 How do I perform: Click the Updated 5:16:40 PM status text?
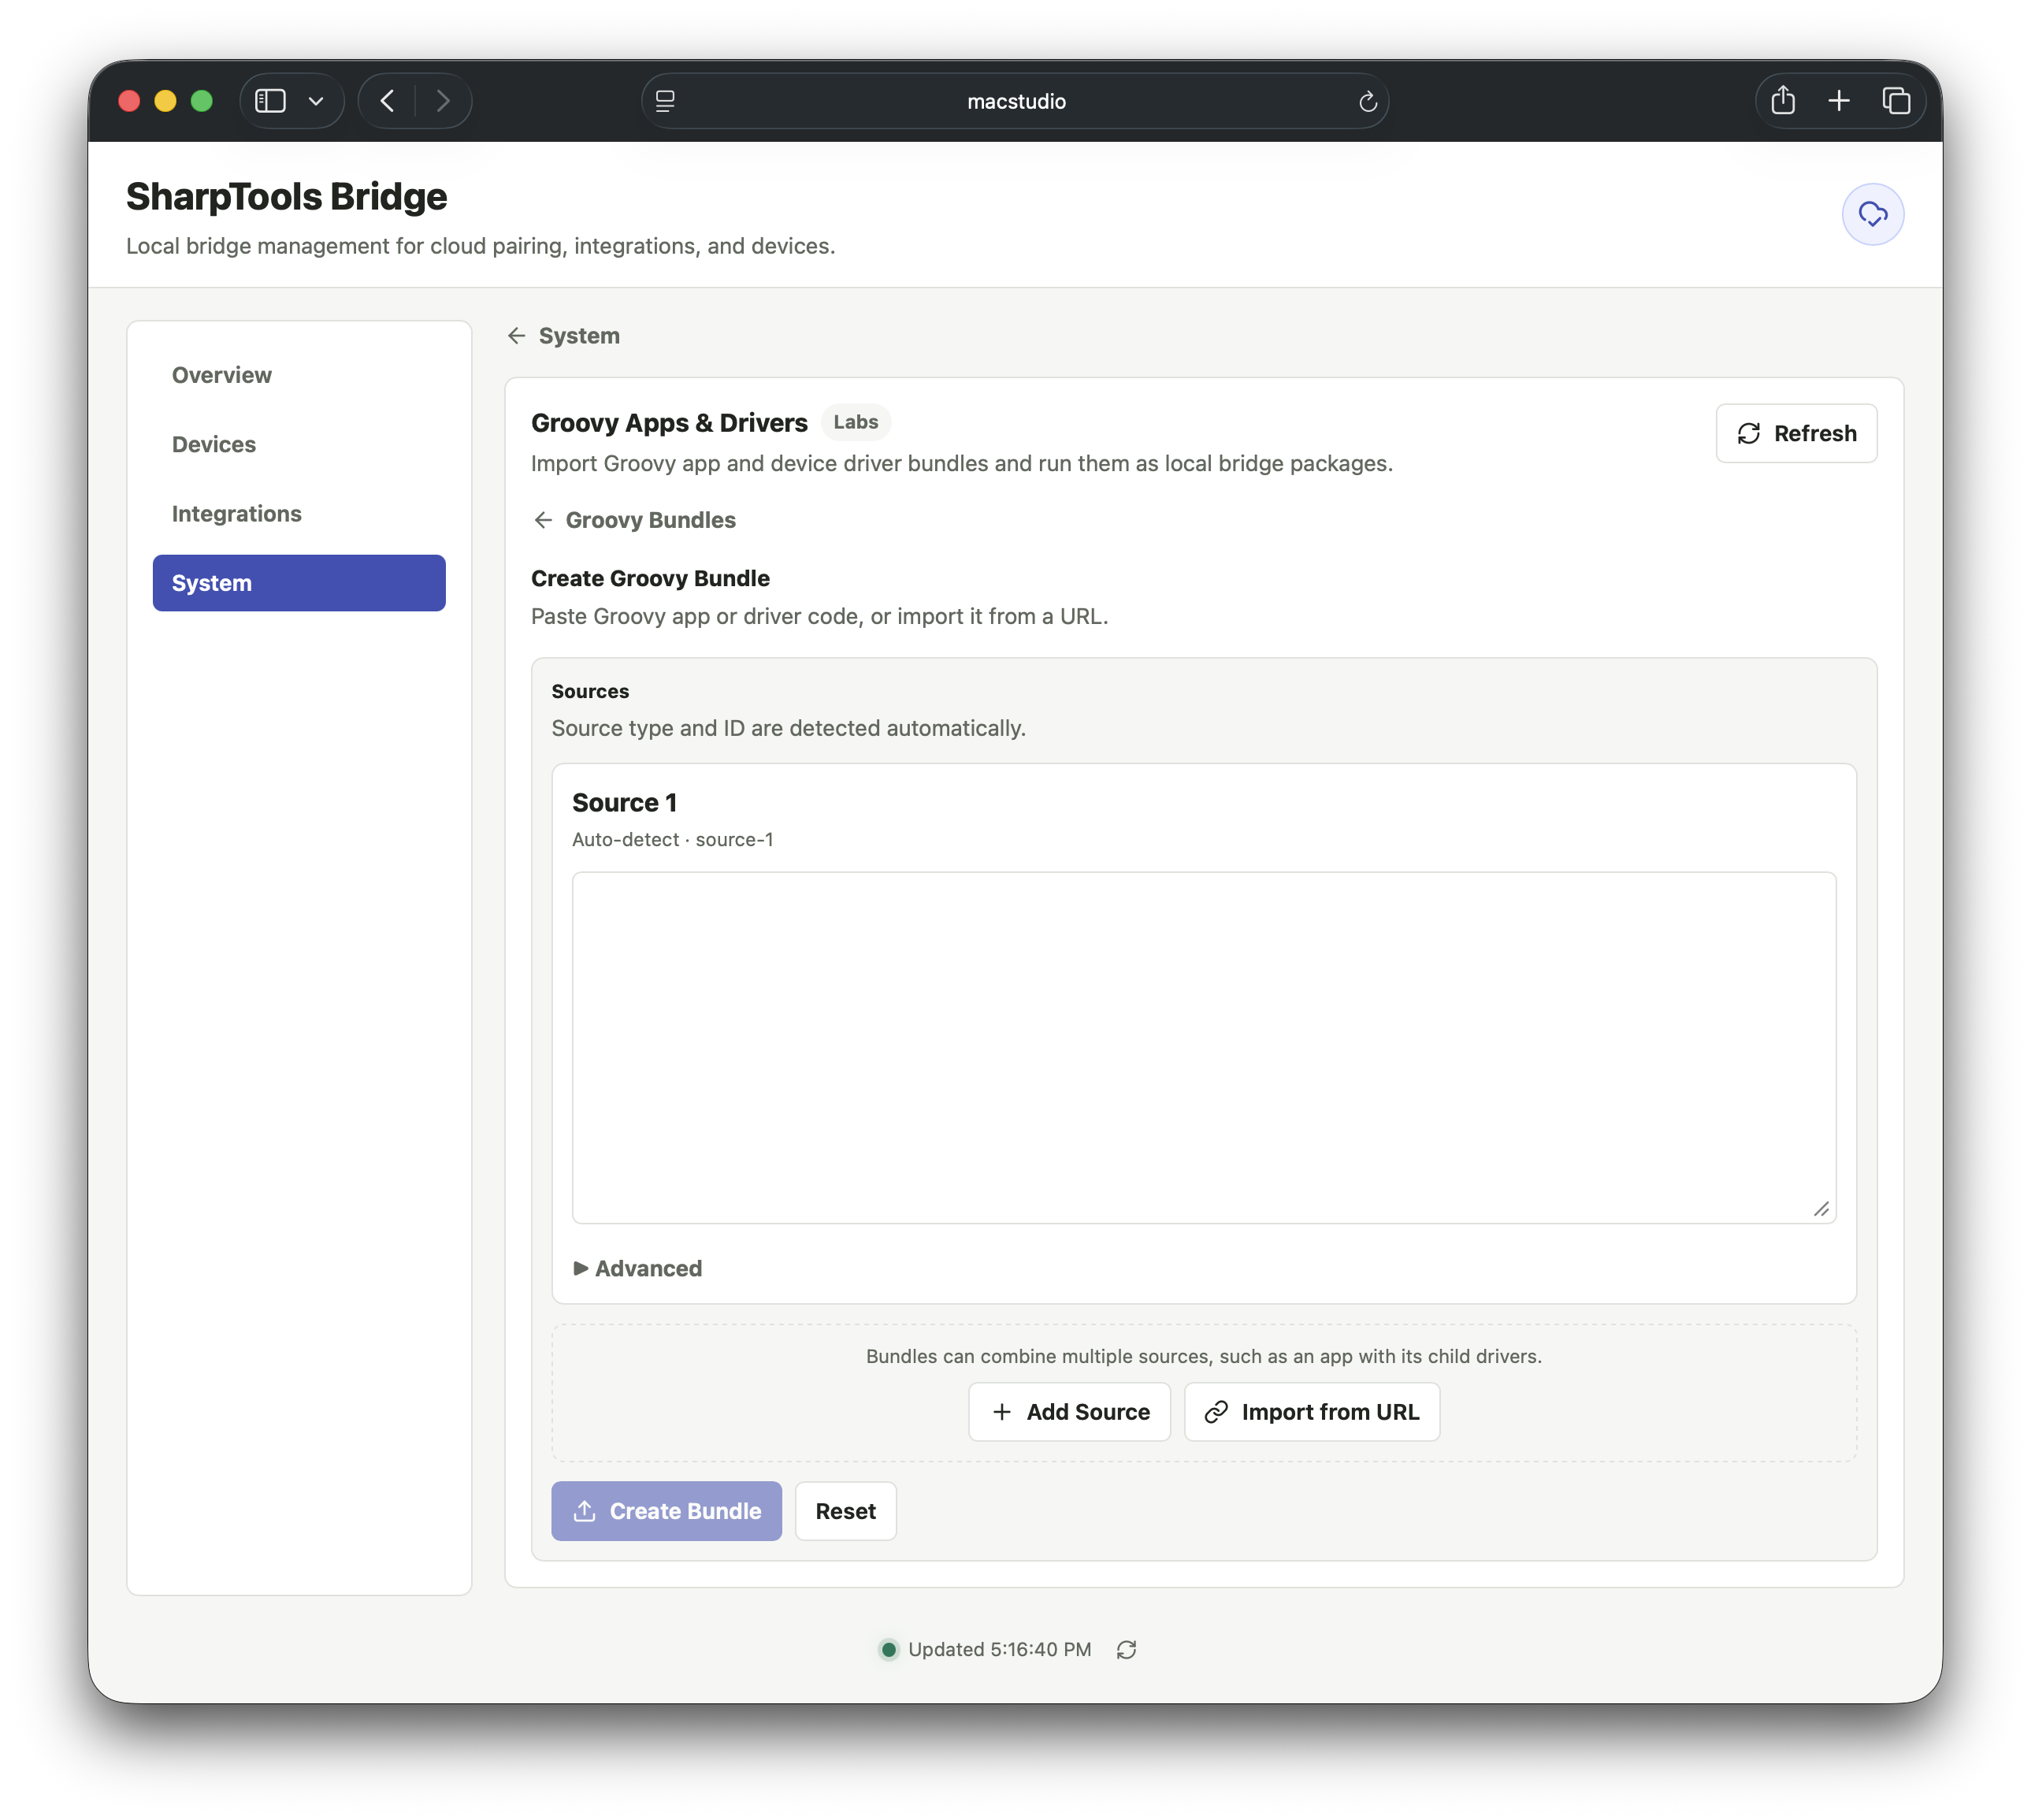[x=998, y=1649]
